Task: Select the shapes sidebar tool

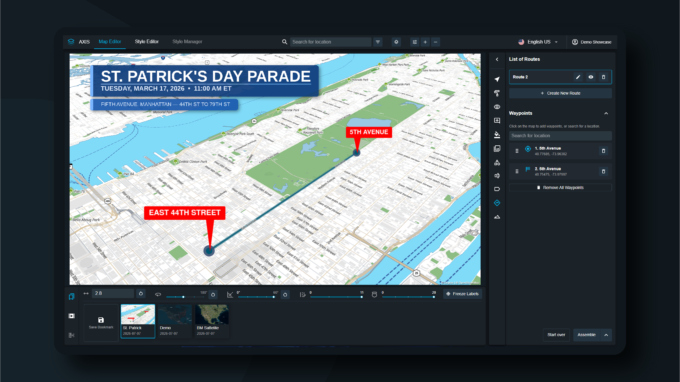Action: point(497,163)
